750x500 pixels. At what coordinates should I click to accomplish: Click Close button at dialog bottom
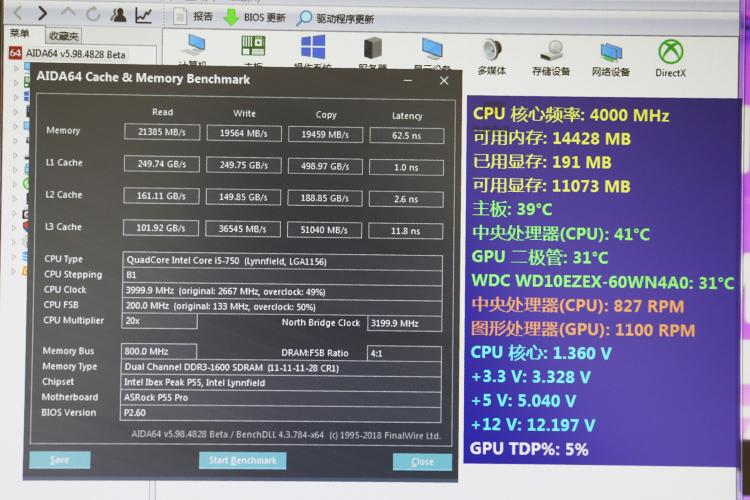click(422, 462)
